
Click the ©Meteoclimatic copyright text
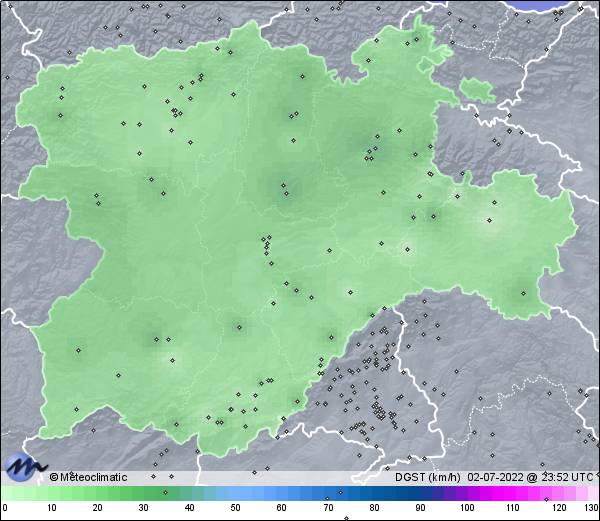(88, 477)
